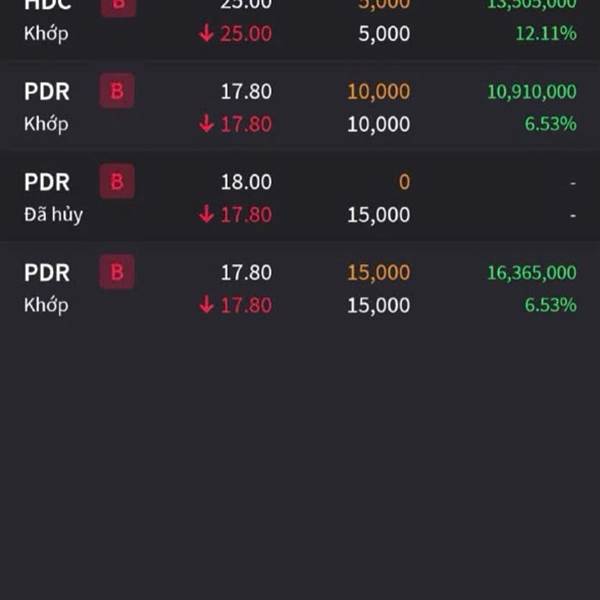Image resolution: width=600 pixels, height=600 pixels.
Task: Select PDR ticker in cancelled order row
Action: click(47, 182)
